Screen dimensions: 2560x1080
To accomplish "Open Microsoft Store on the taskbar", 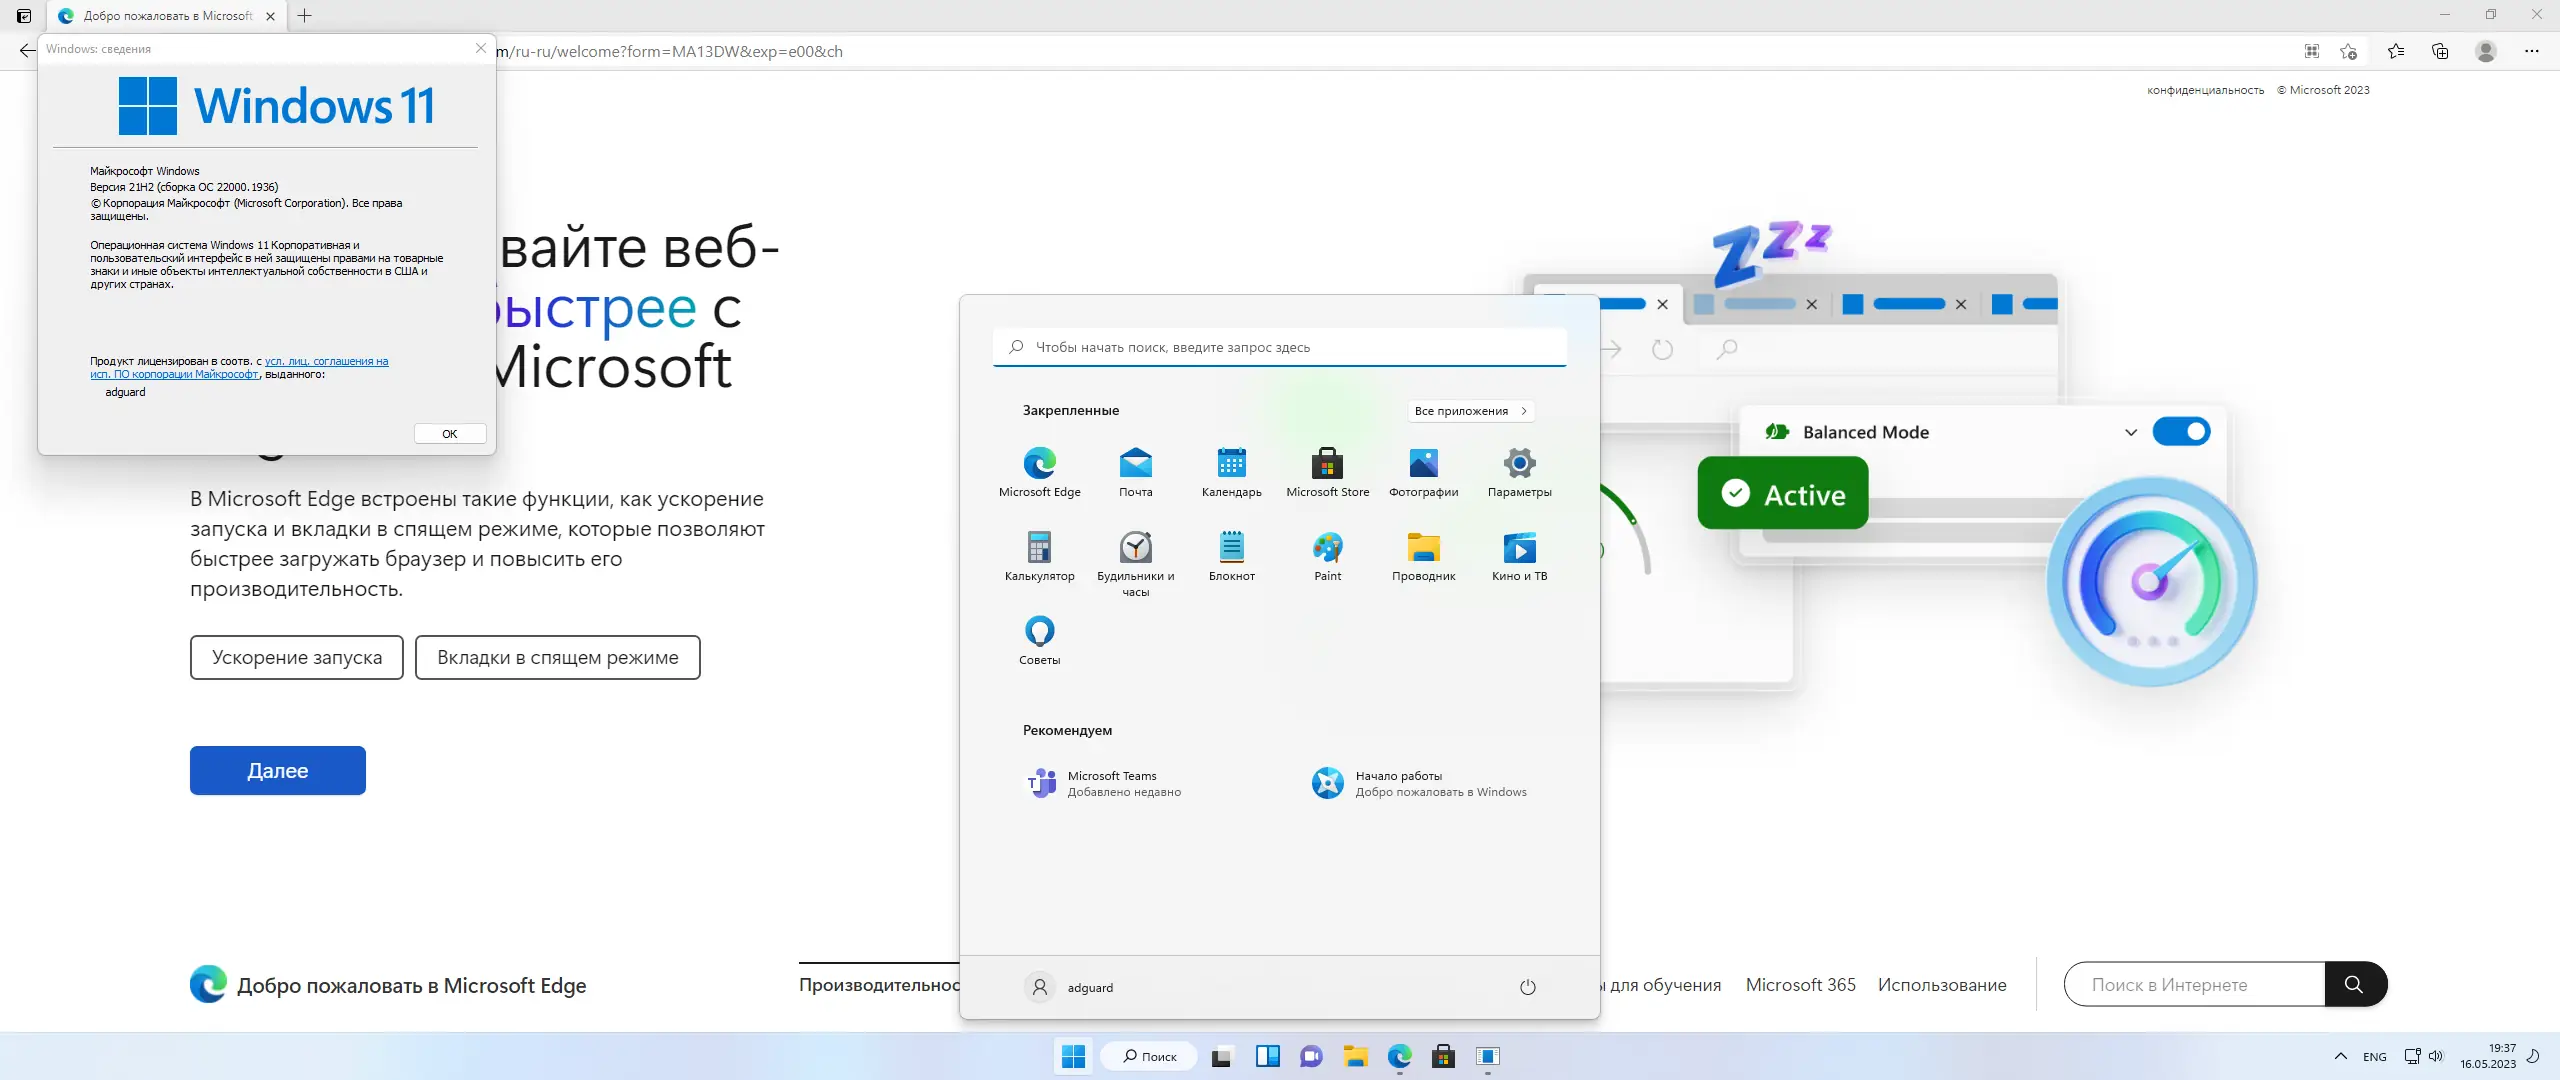I will pos(1443,1056).
